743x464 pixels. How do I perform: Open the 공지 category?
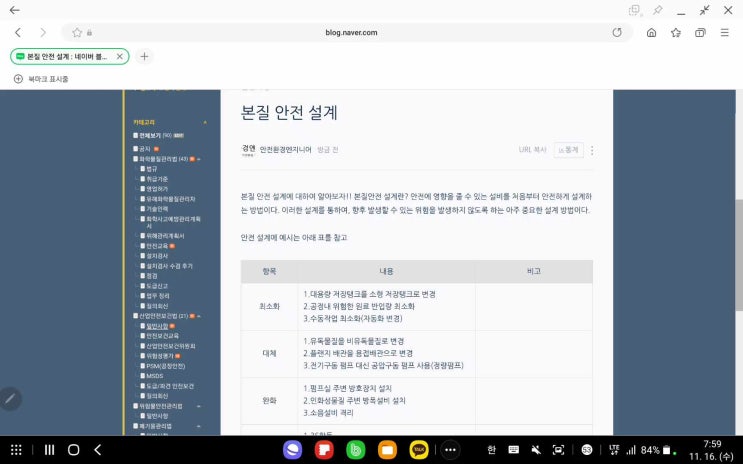(x=145, y=149)
